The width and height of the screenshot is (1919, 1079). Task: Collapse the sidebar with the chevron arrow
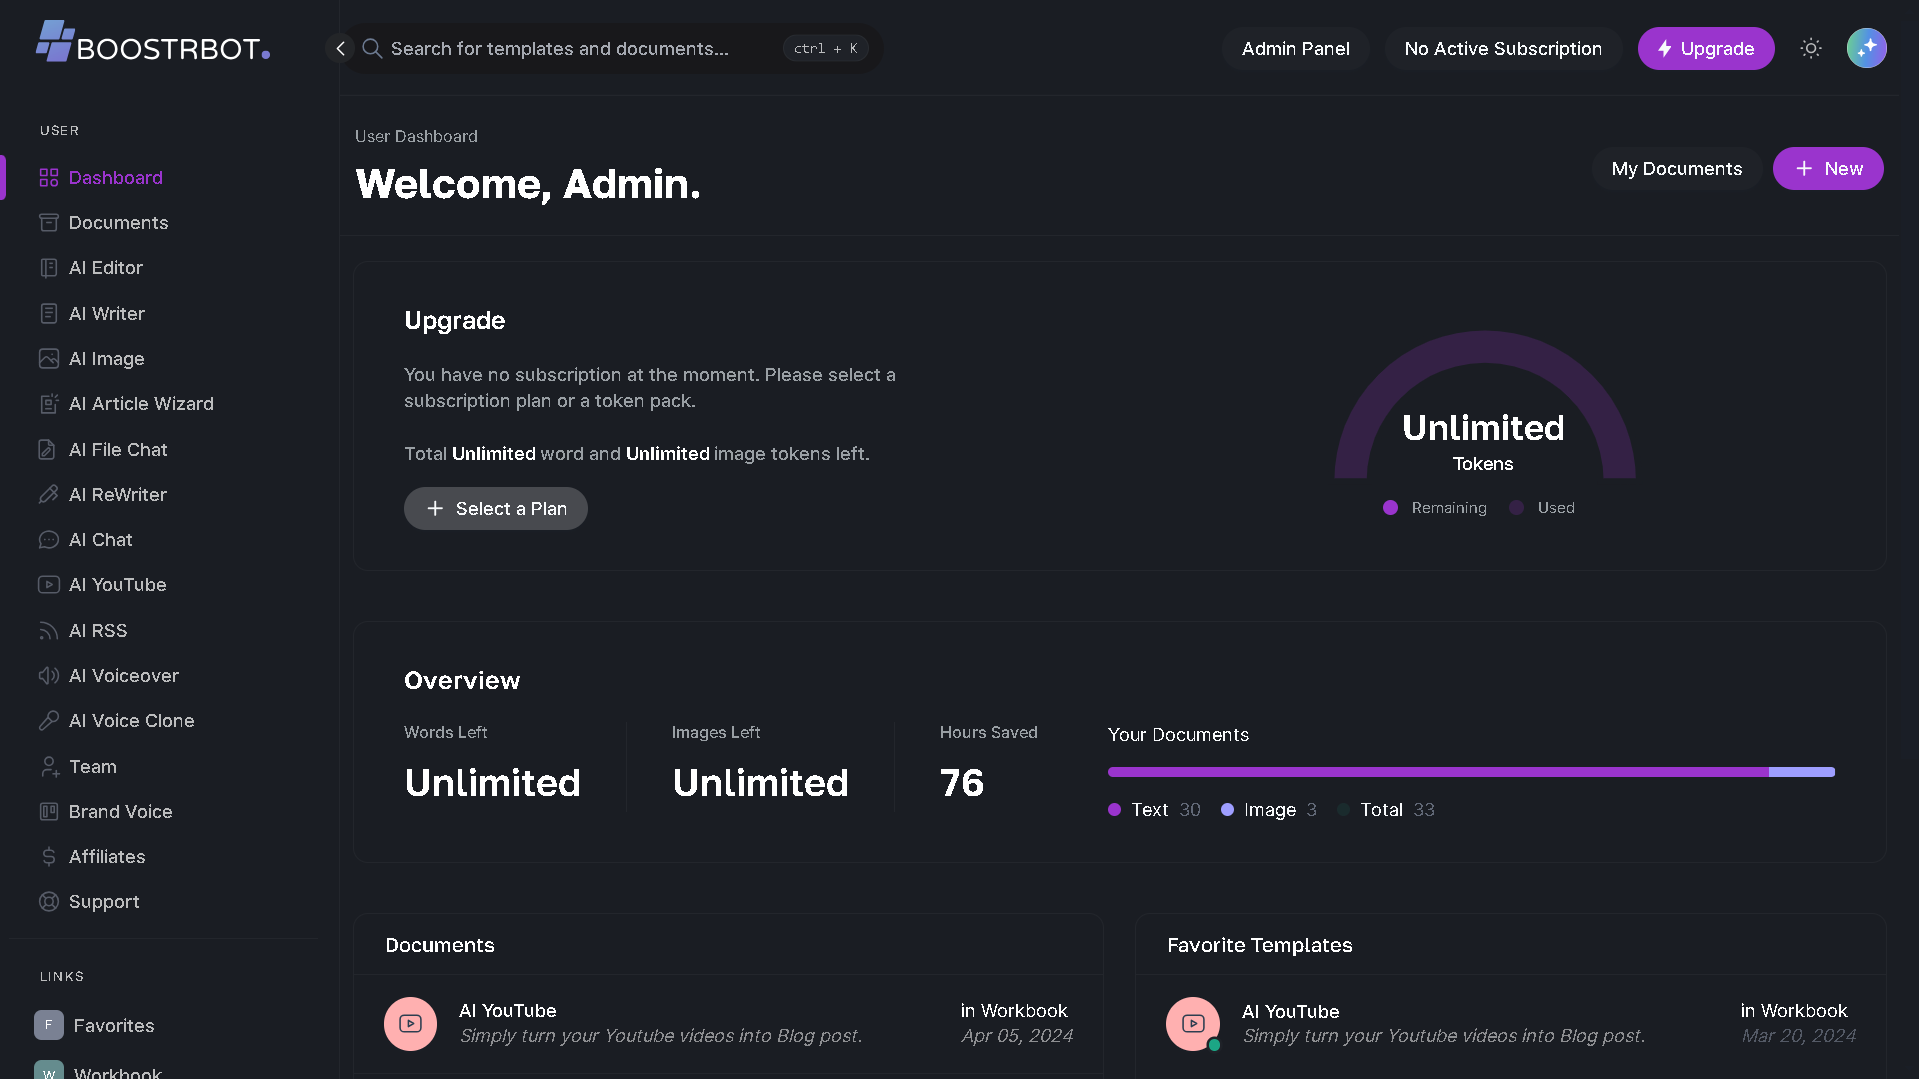[340, 48]
